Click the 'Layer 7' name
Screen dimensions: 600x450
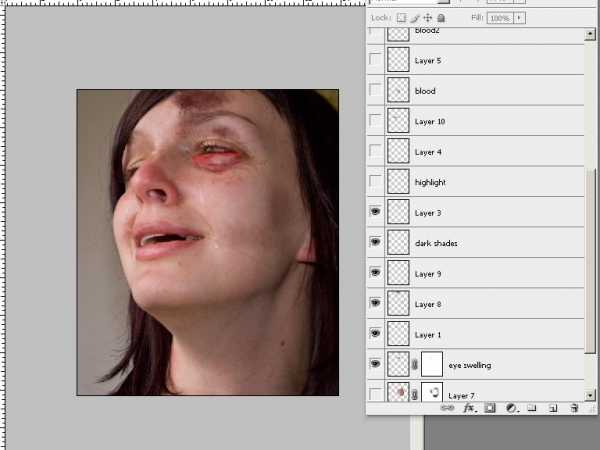pos(461,396)
